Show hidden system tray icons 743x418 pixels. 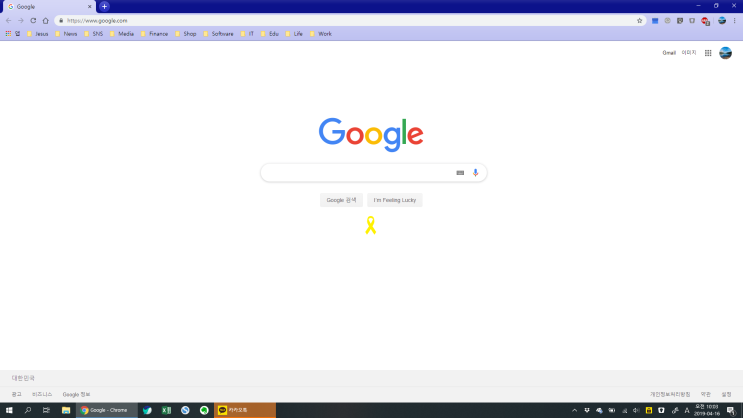pyautogui.click(x=574, y=410)
